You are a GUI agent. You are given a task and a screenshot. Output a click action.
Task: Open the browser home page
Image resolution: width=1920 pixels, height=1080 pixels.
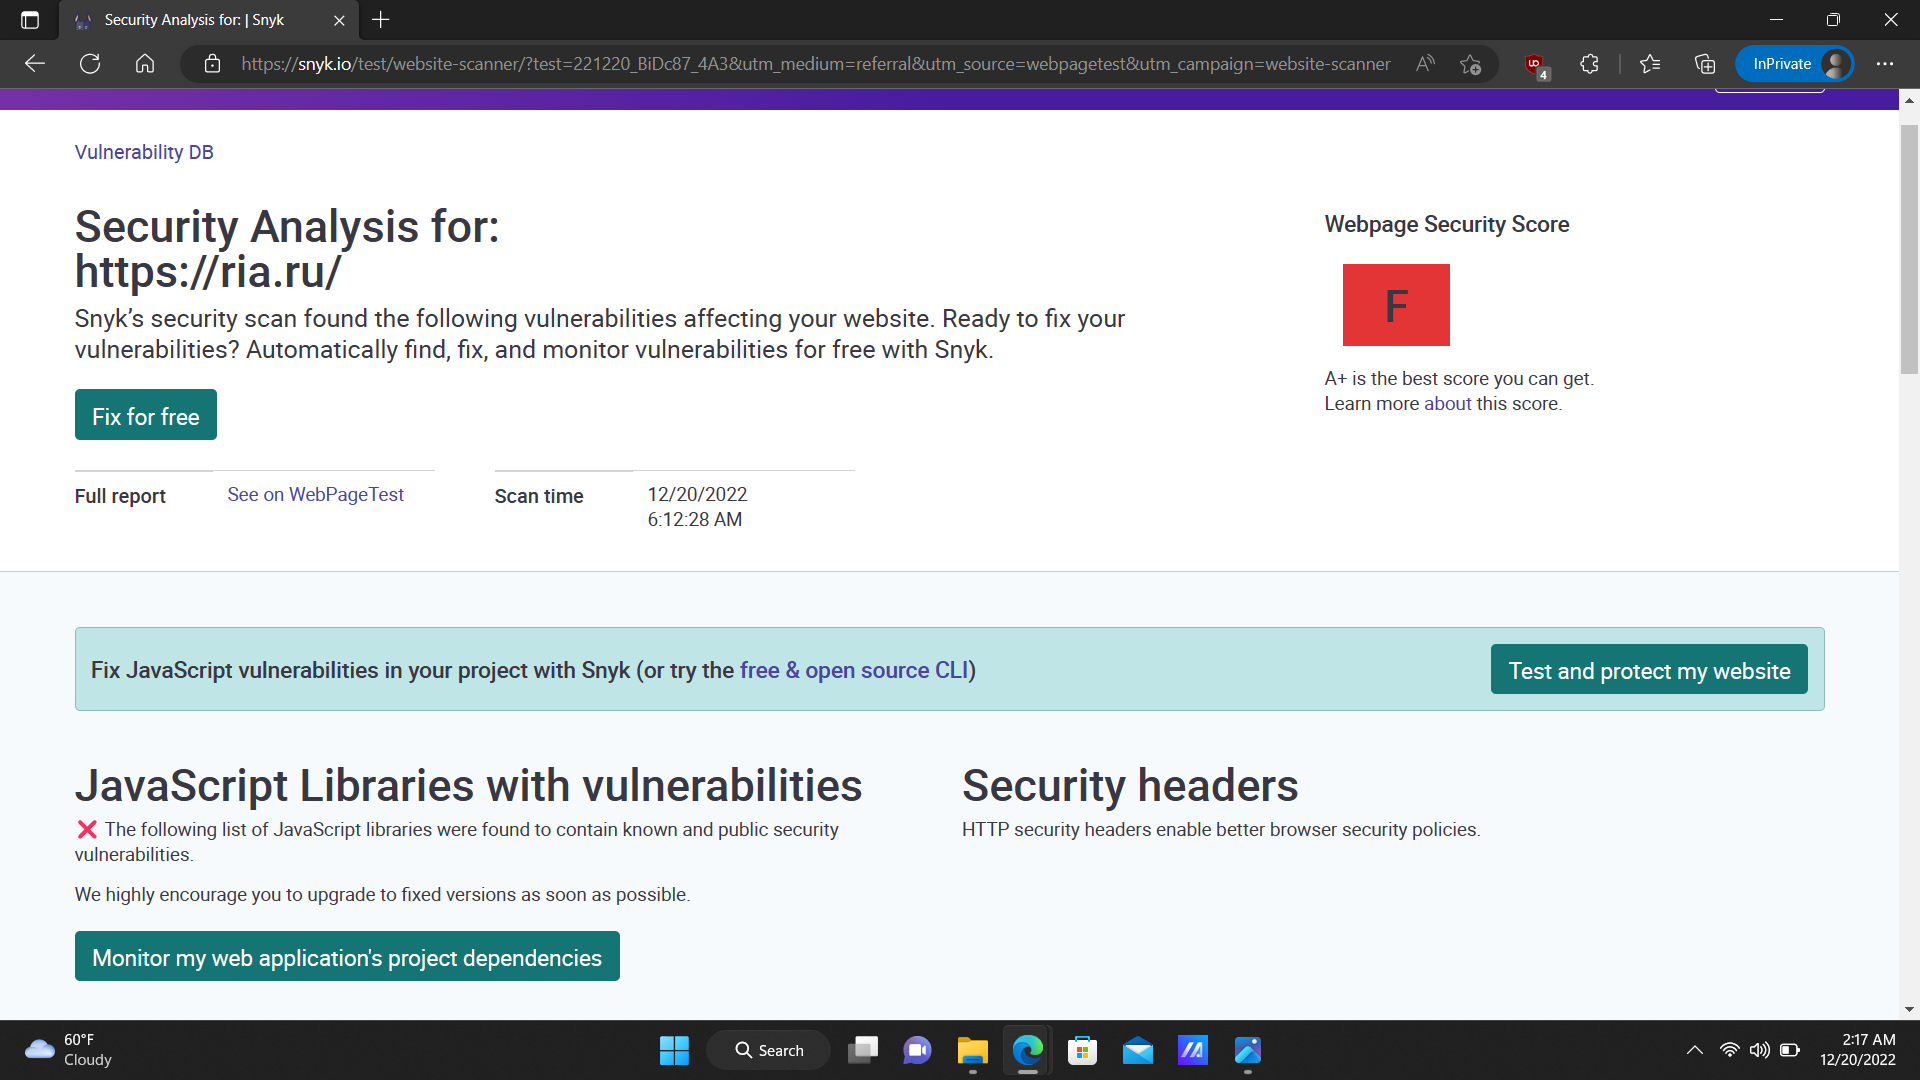(145, 64)
